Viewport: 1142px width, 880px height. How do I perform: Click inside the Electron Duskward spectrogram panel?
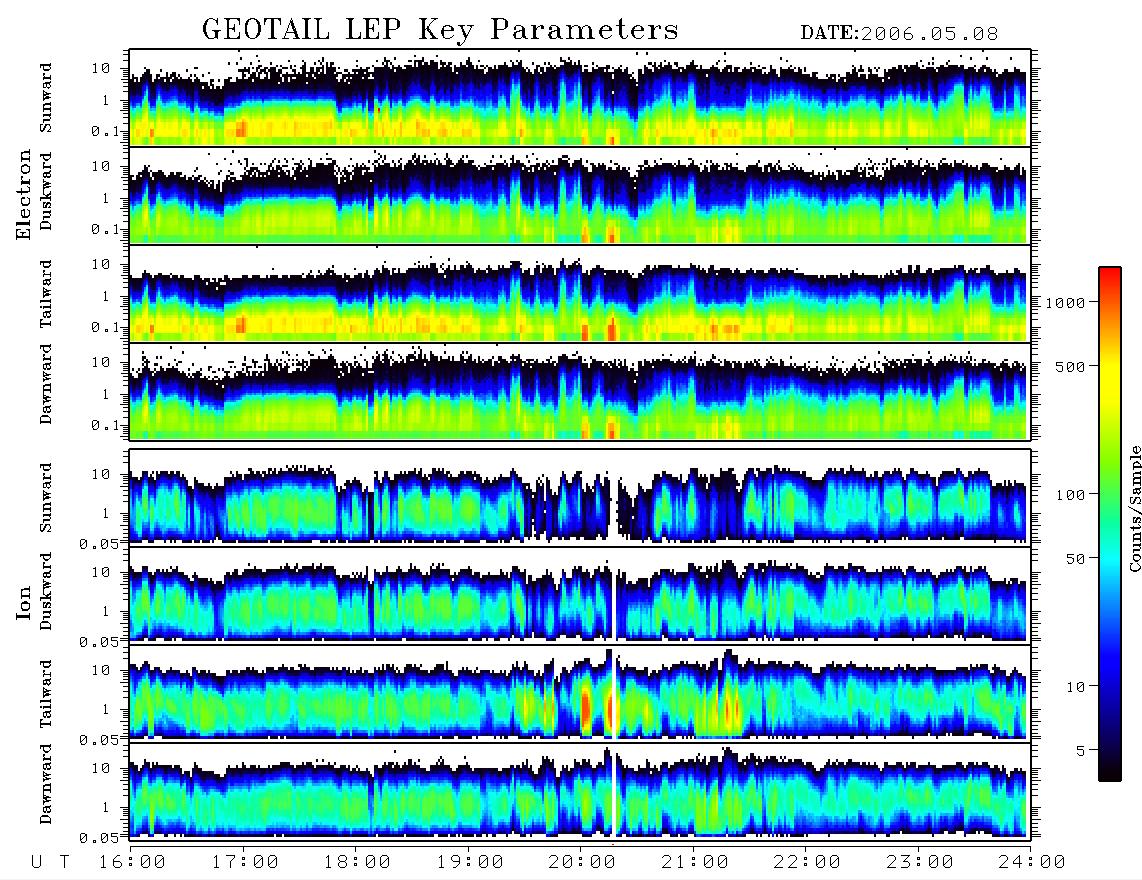(580, 195)
